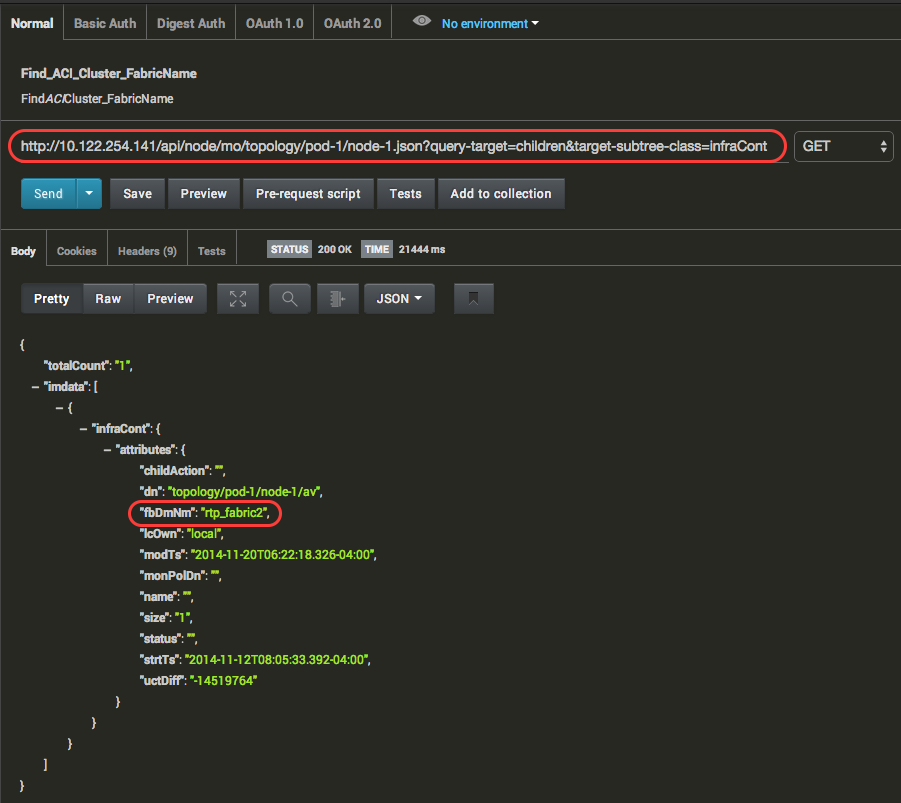This screenshot has height=803, width=901.
Task: Click the "modTs" timestamp value
Action: click(x=284, y=555)
